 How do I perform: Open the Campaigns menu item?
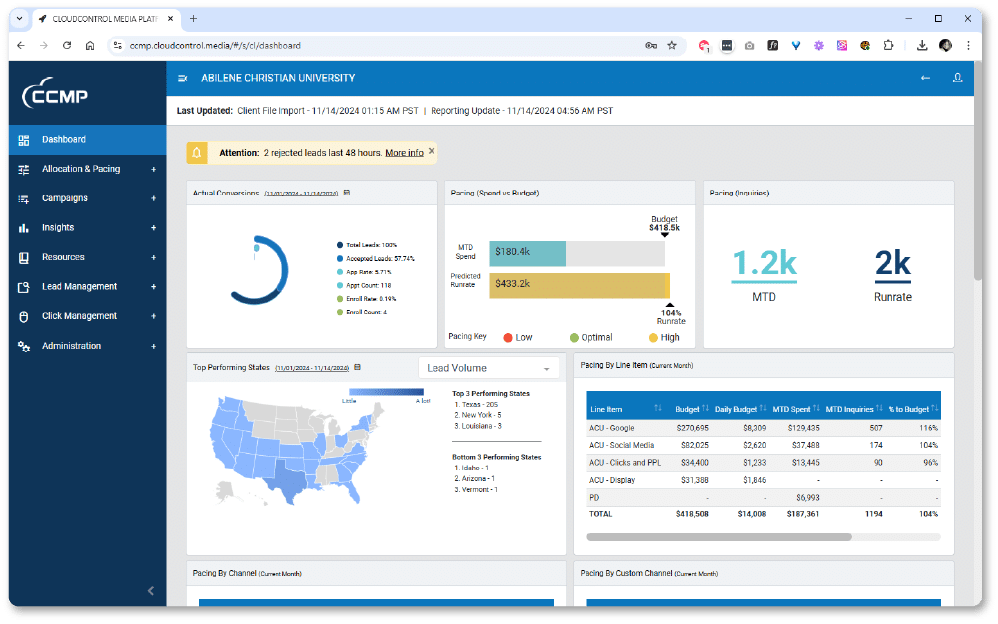[x=87, y=198]
